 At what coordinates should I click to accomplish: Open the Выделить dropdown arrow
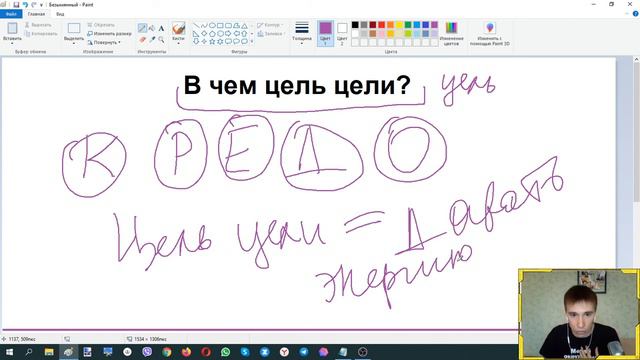click(x=74, y=43)
